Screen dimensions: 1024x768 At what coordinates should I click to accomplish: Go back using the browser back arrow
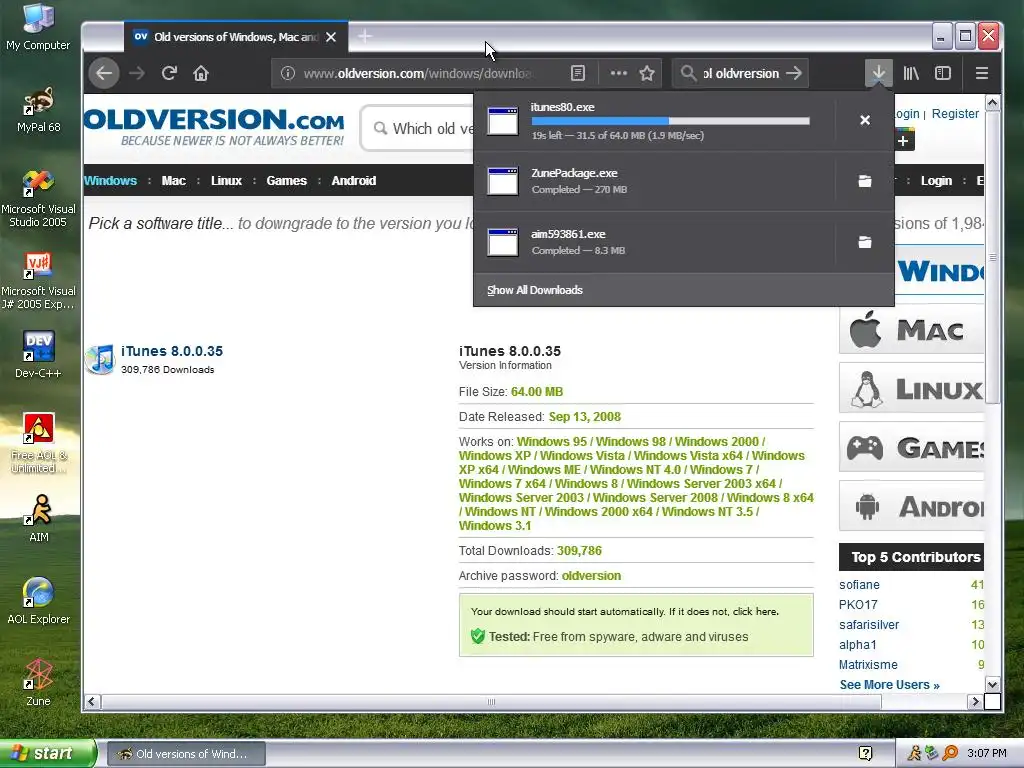(104, 73)
